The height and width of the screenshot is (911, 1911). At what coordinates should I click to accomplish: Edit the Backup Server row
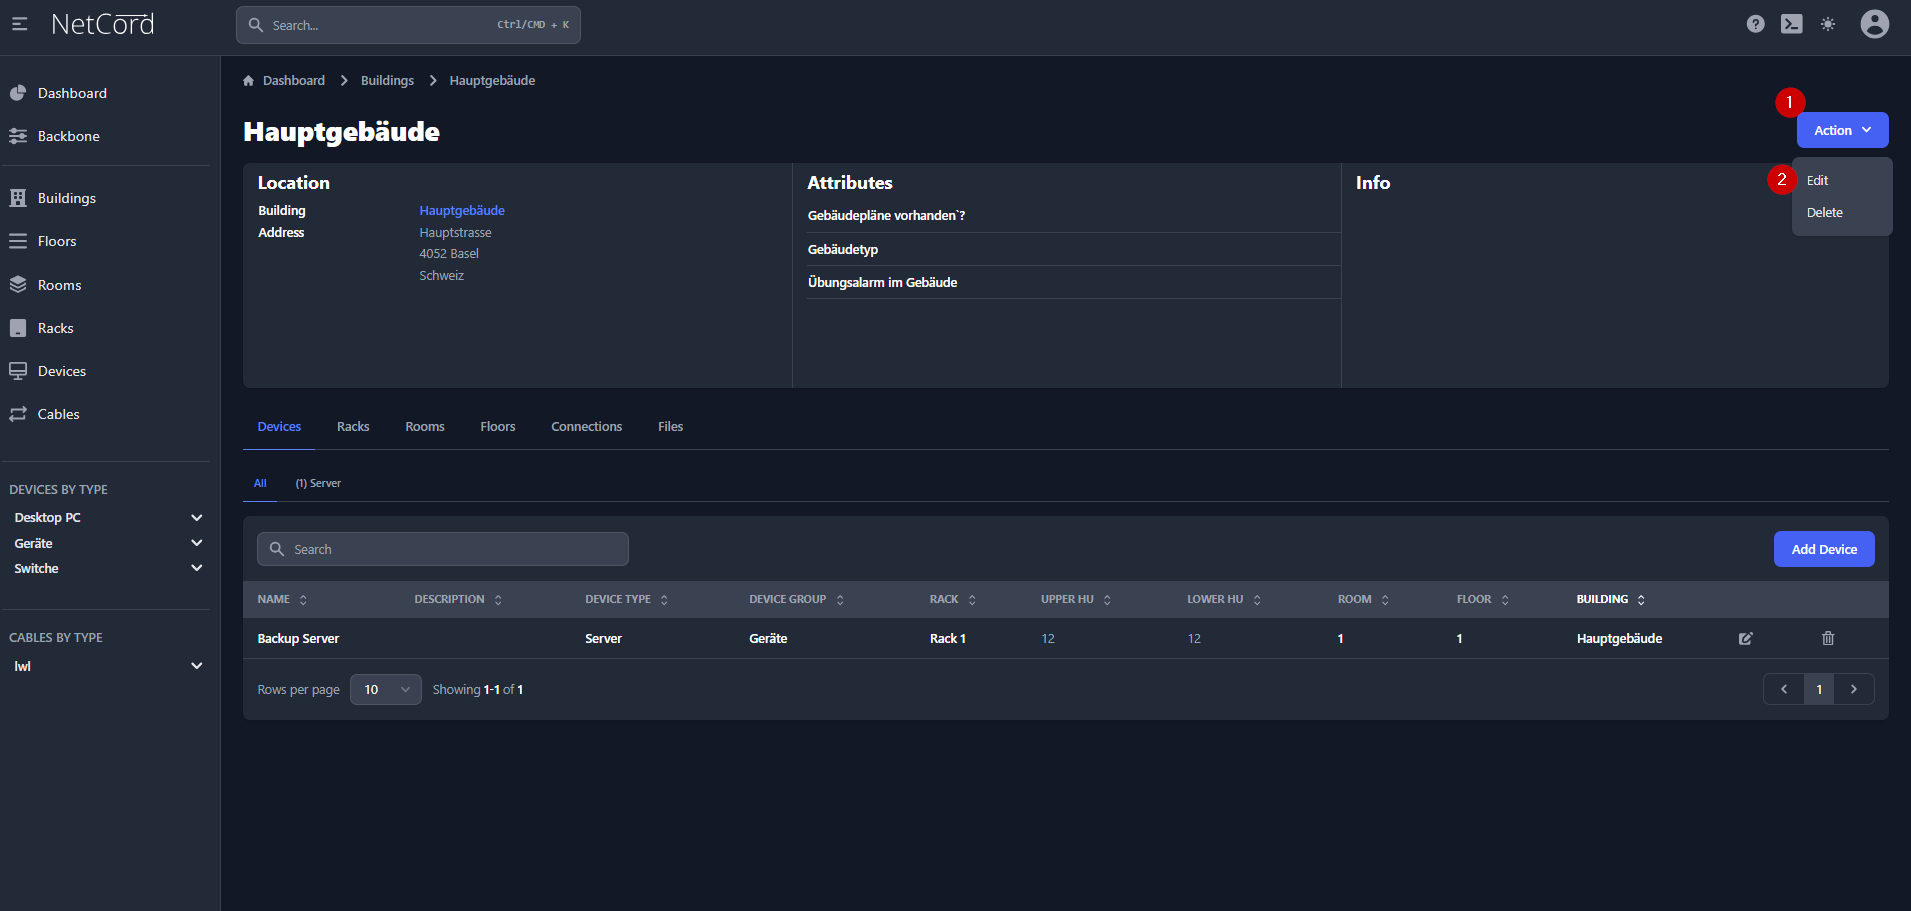click(1746, 638)
